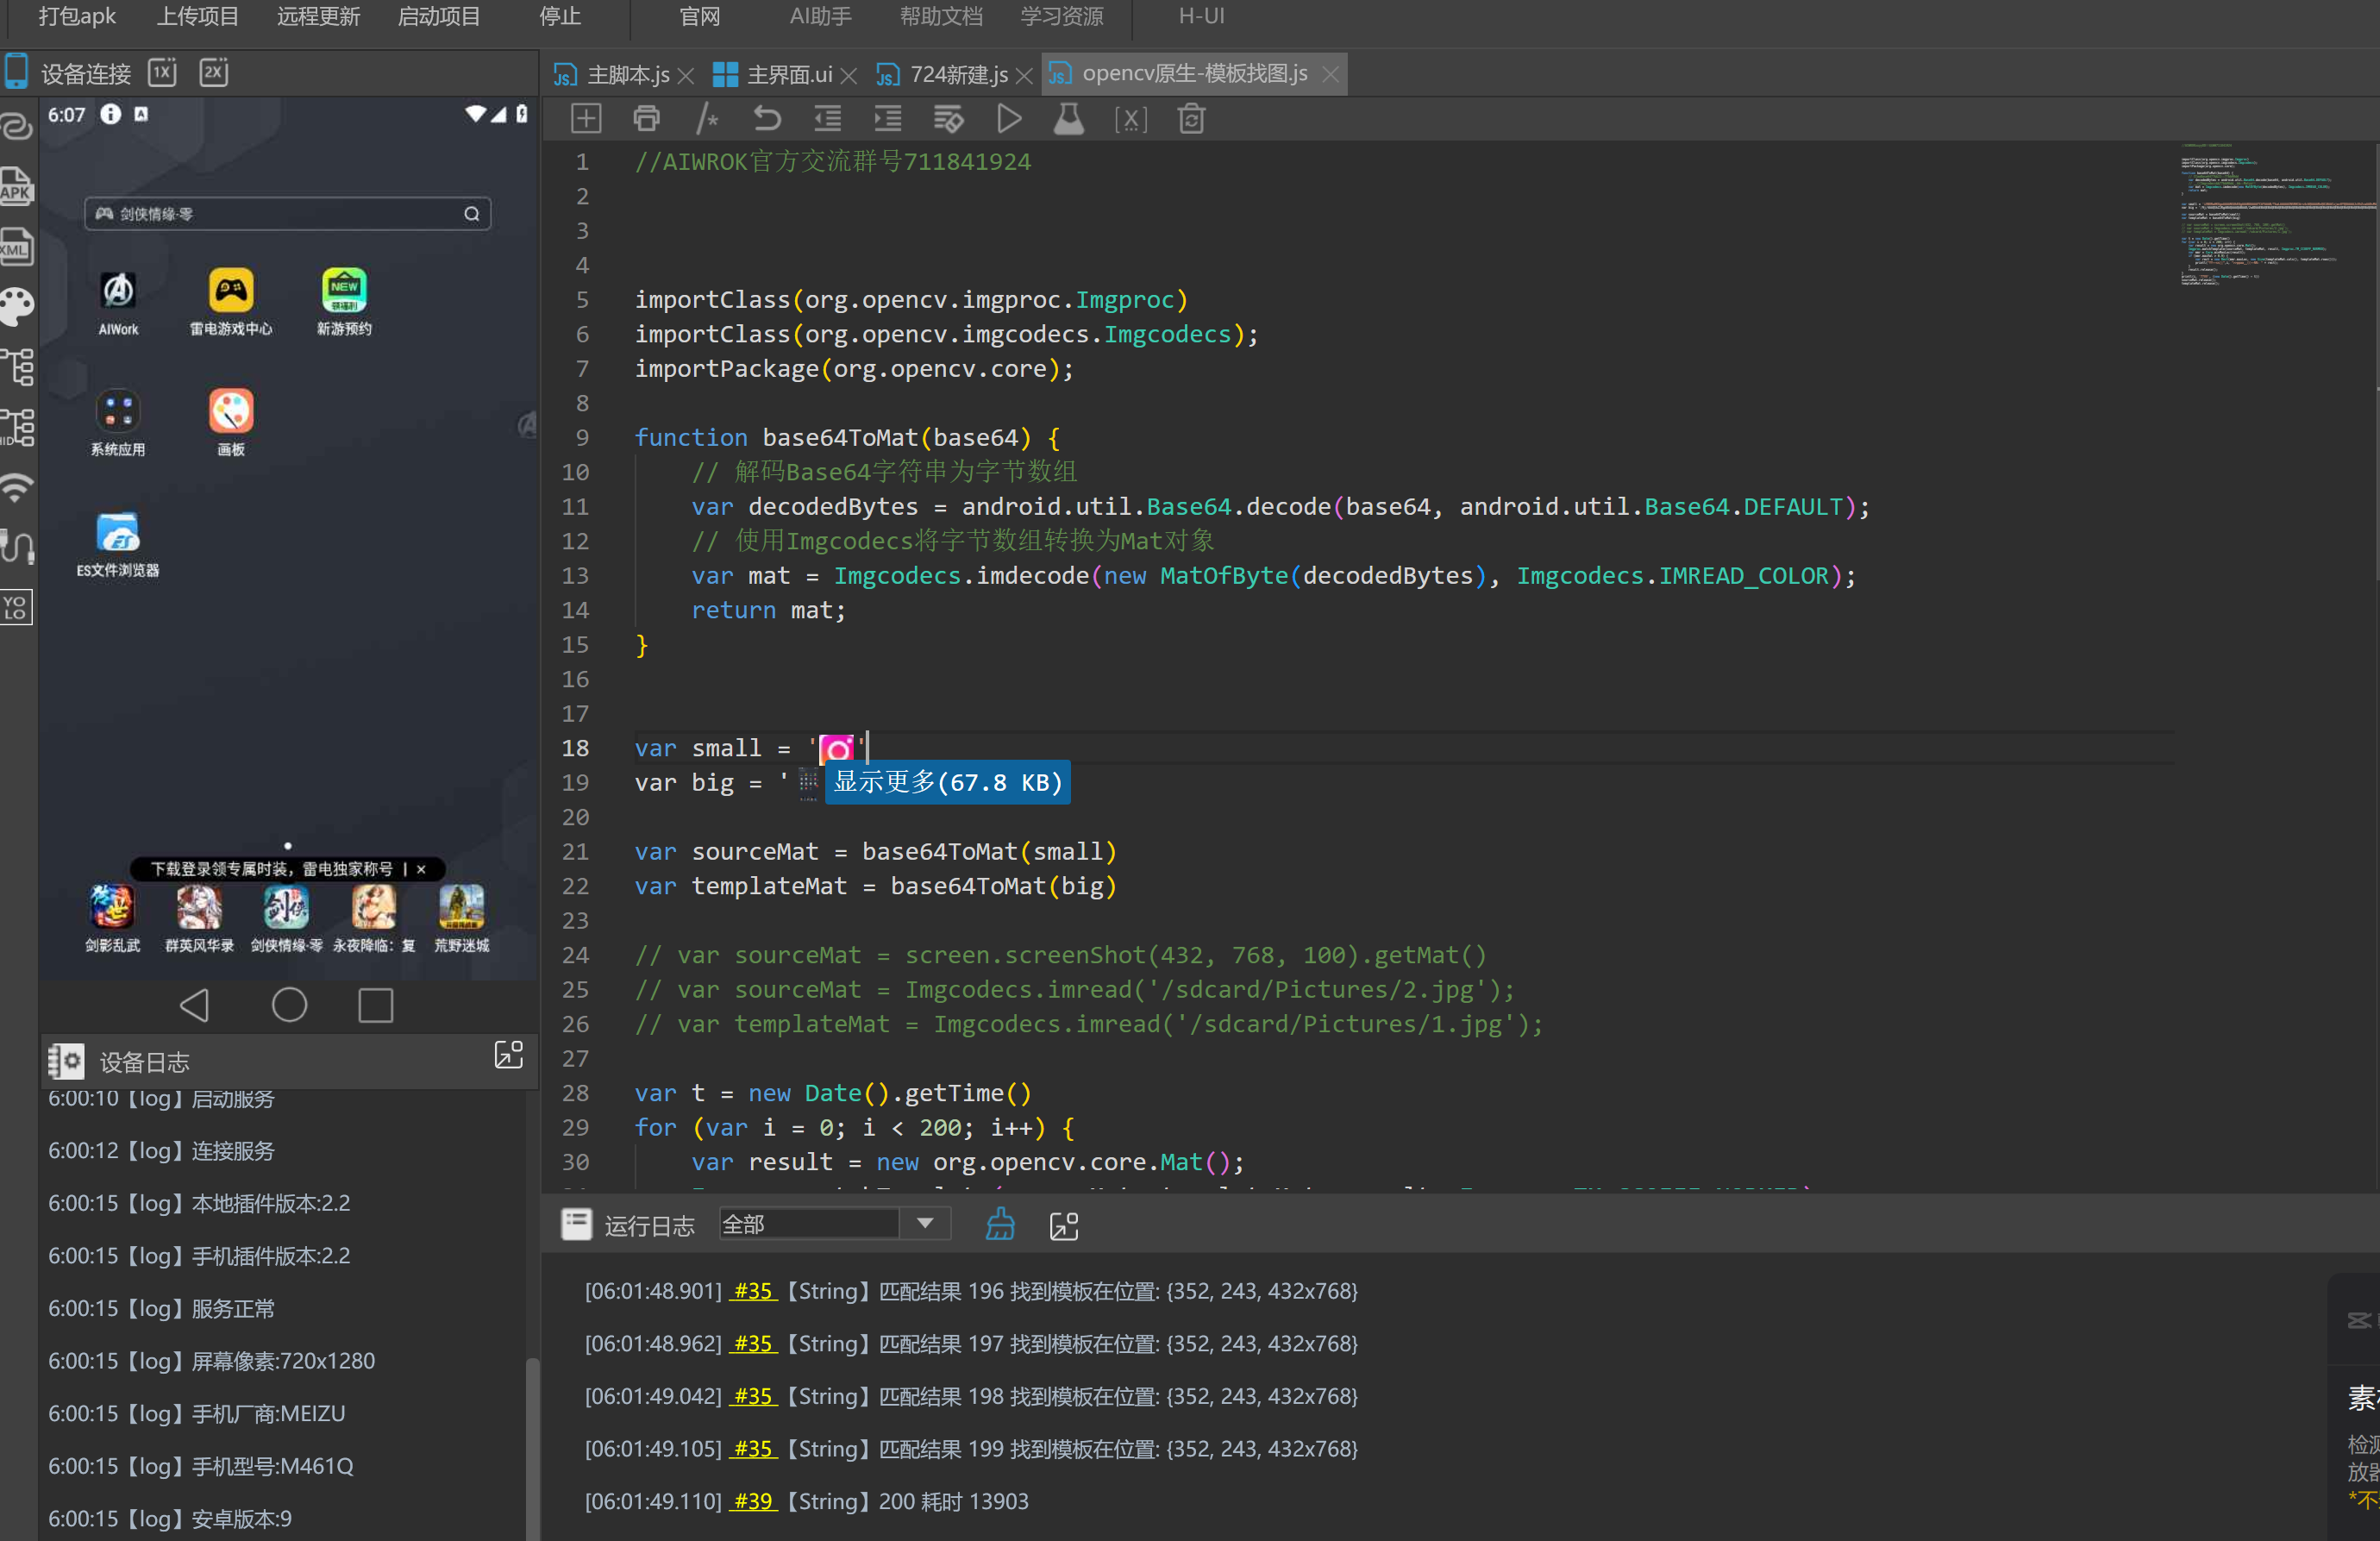Click the decrease indent icon
This screenshot has height=1541, width=2380.
(828, 119)
